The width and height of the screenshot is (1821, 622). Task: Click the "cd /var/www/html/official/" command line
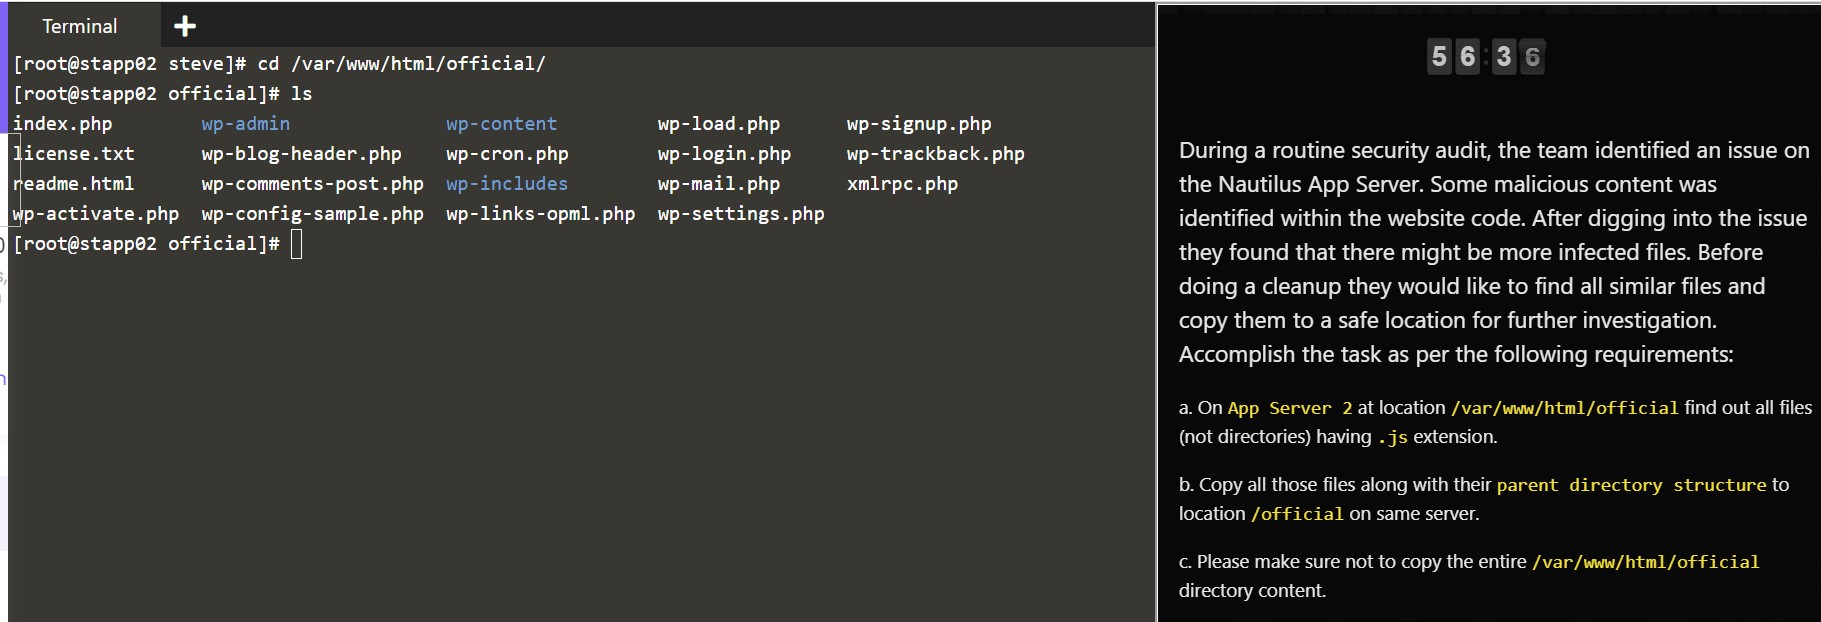401,64
